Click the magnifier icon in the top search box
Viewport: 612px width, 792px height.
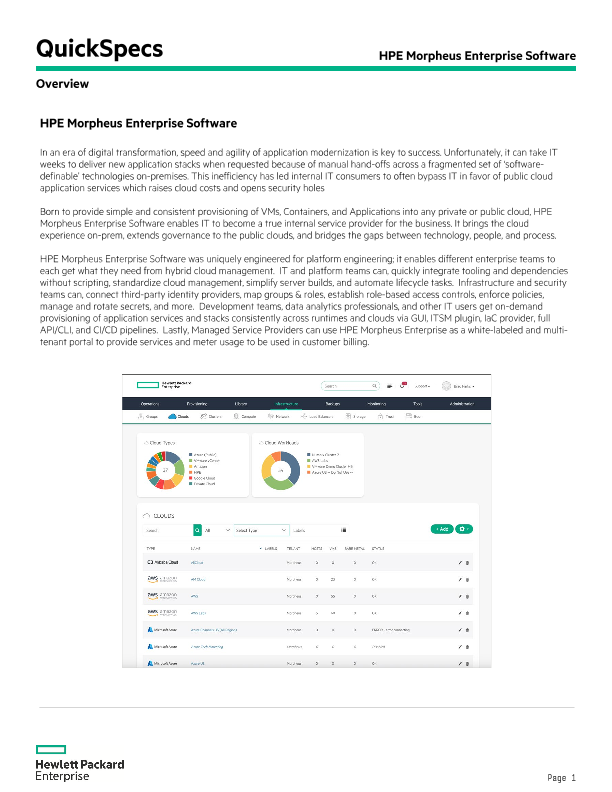click(x=374, y=386)
